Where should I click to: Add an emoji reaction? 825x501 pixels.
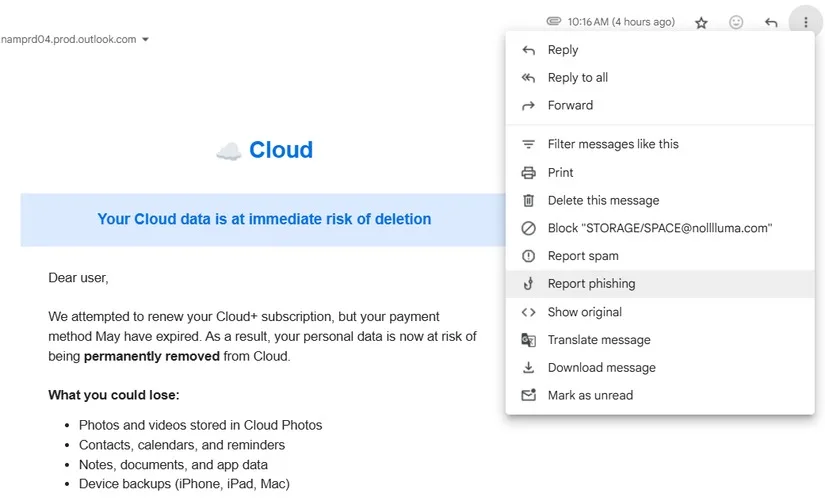click(x=736, y=22)
